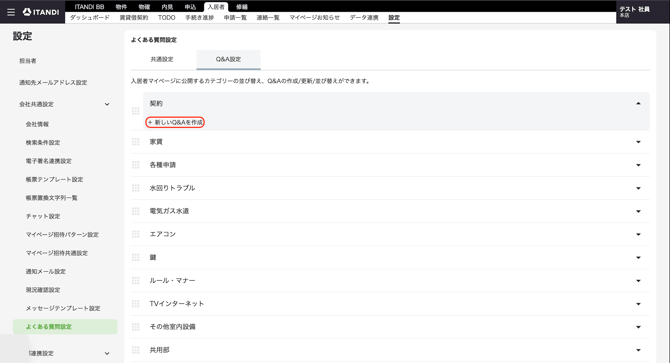Open マイページ招待パターン設定 in sidebar
Viewport: 670px width, 363px height.
[62, 234]
